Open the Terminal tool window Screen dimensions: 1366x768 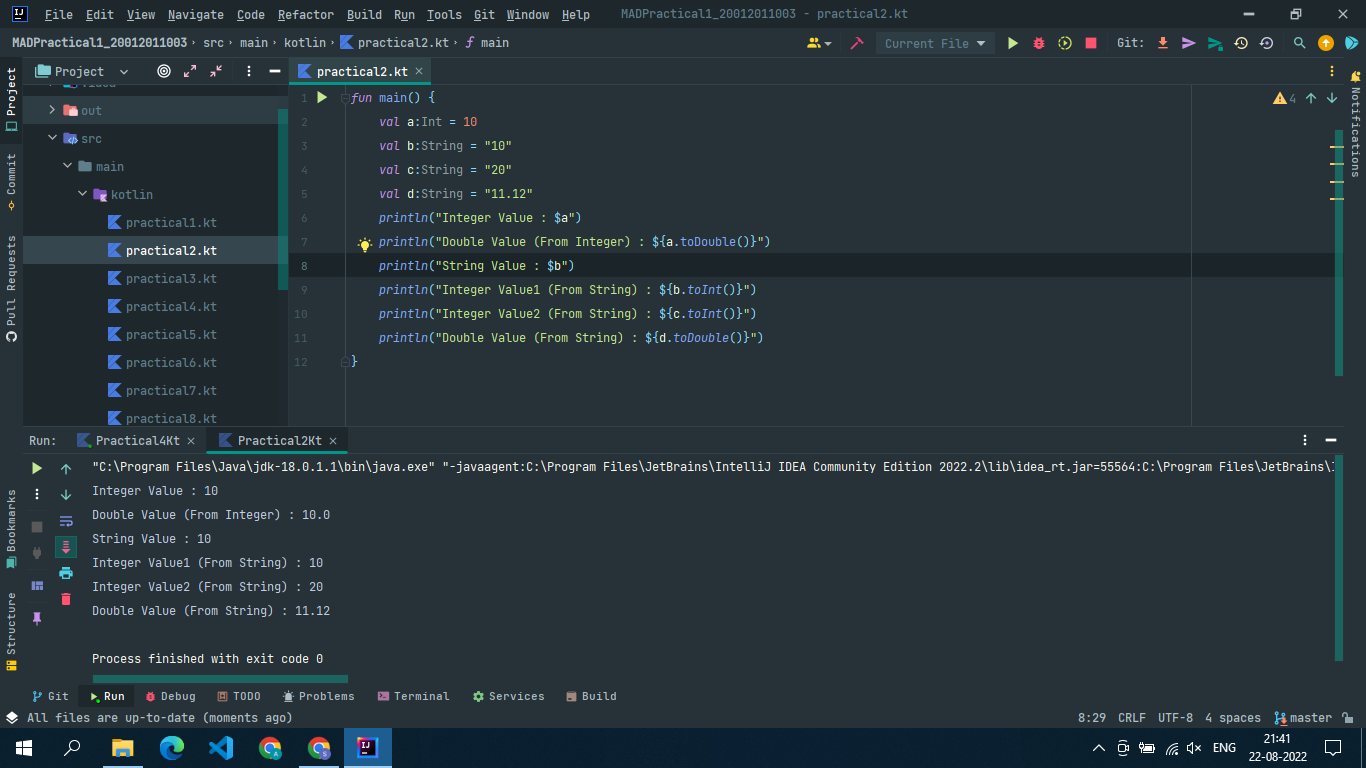413,696
